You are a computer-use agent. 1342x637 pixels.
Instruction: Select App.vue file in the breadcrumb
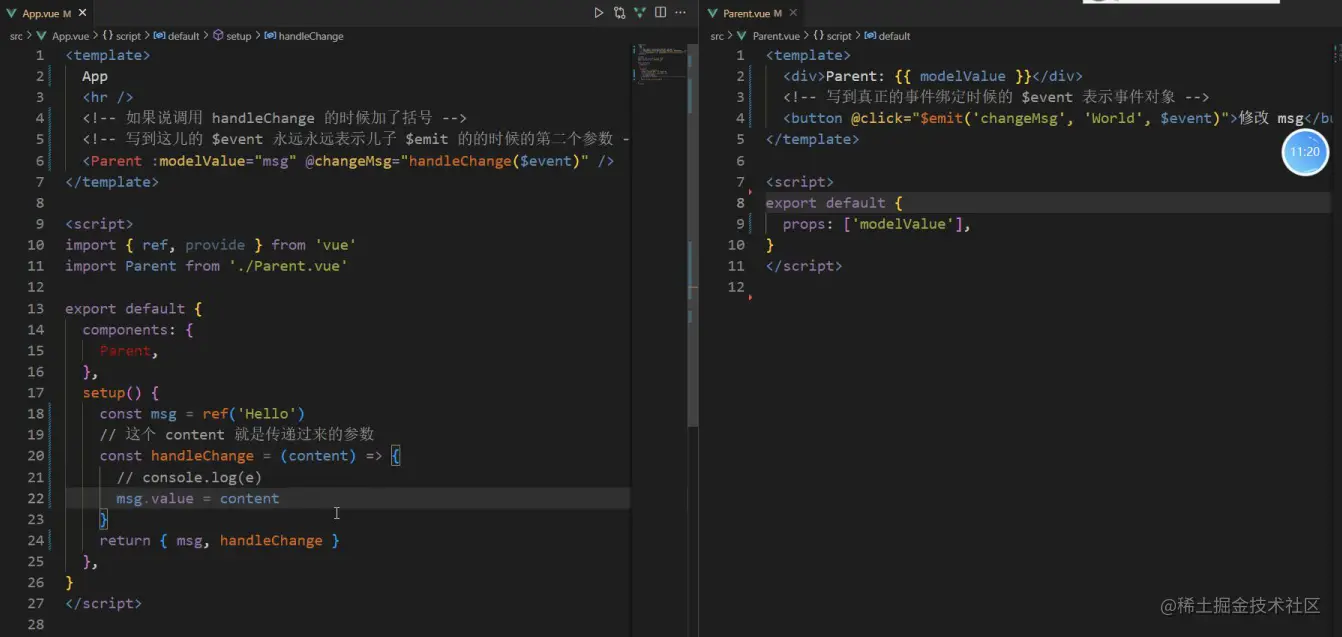click(69, 36)
